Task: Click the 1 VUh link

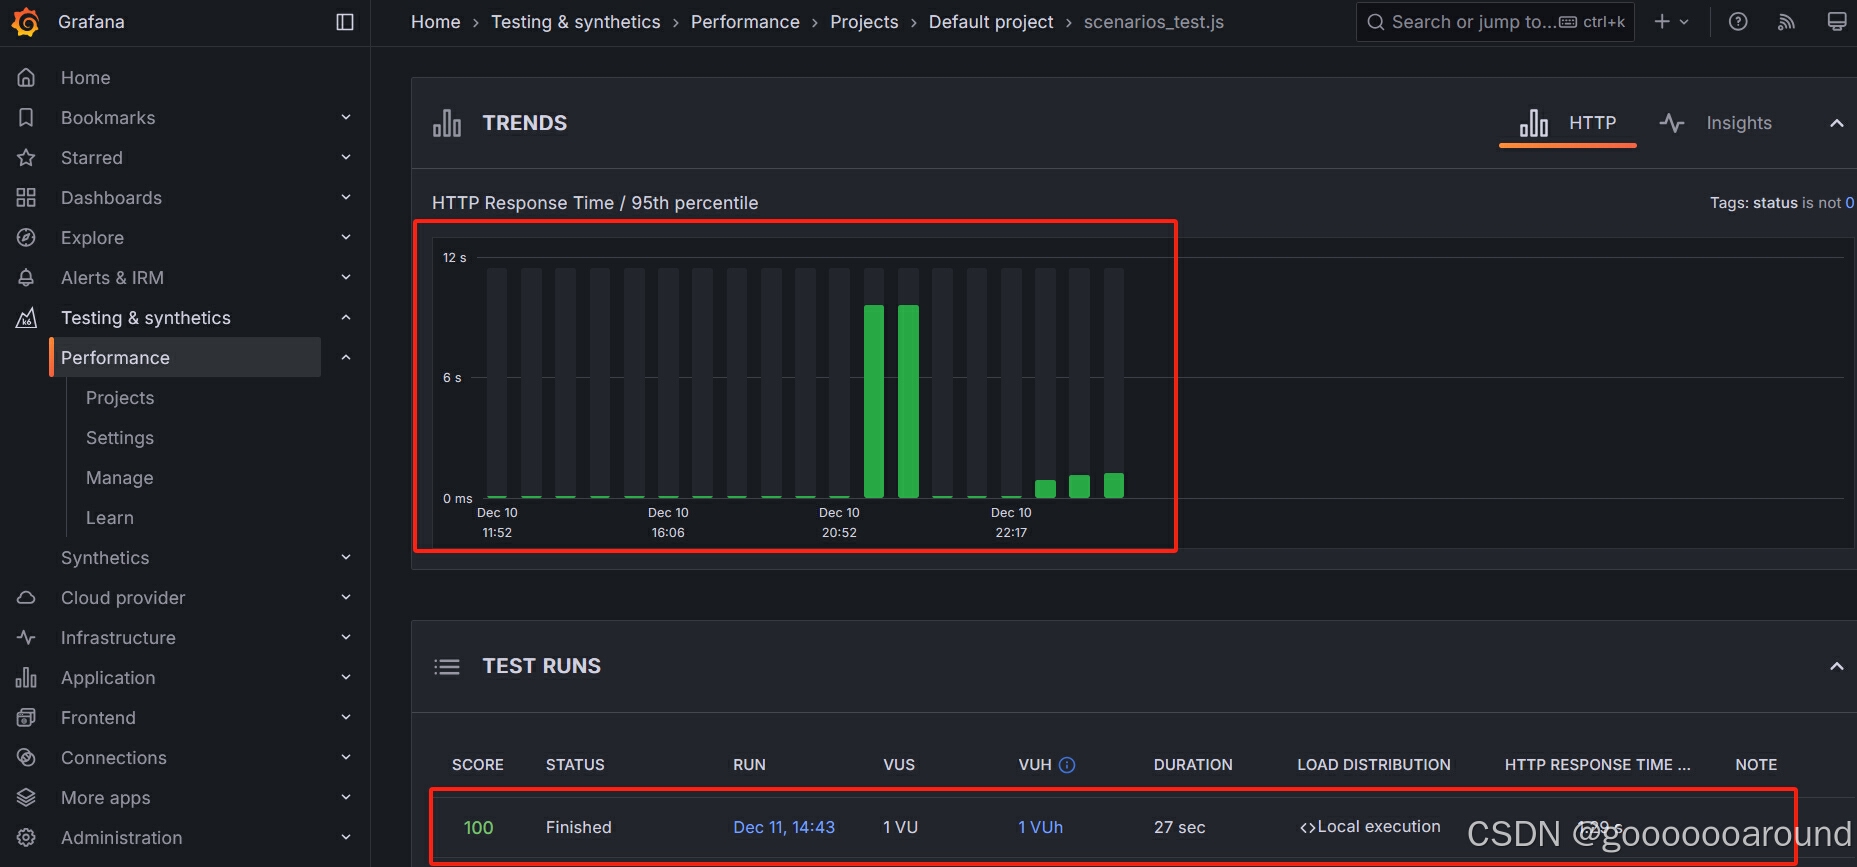Action: 1040,827
